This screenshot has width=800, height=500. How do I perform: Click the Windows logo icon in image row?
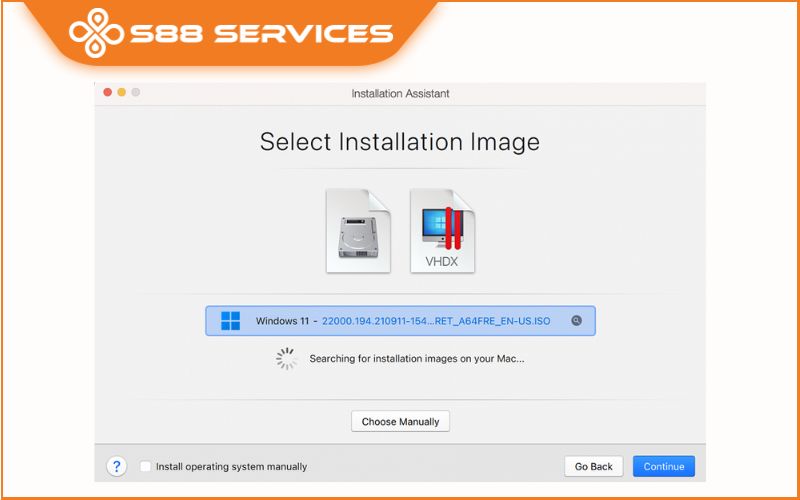click(x=230, y=321)
